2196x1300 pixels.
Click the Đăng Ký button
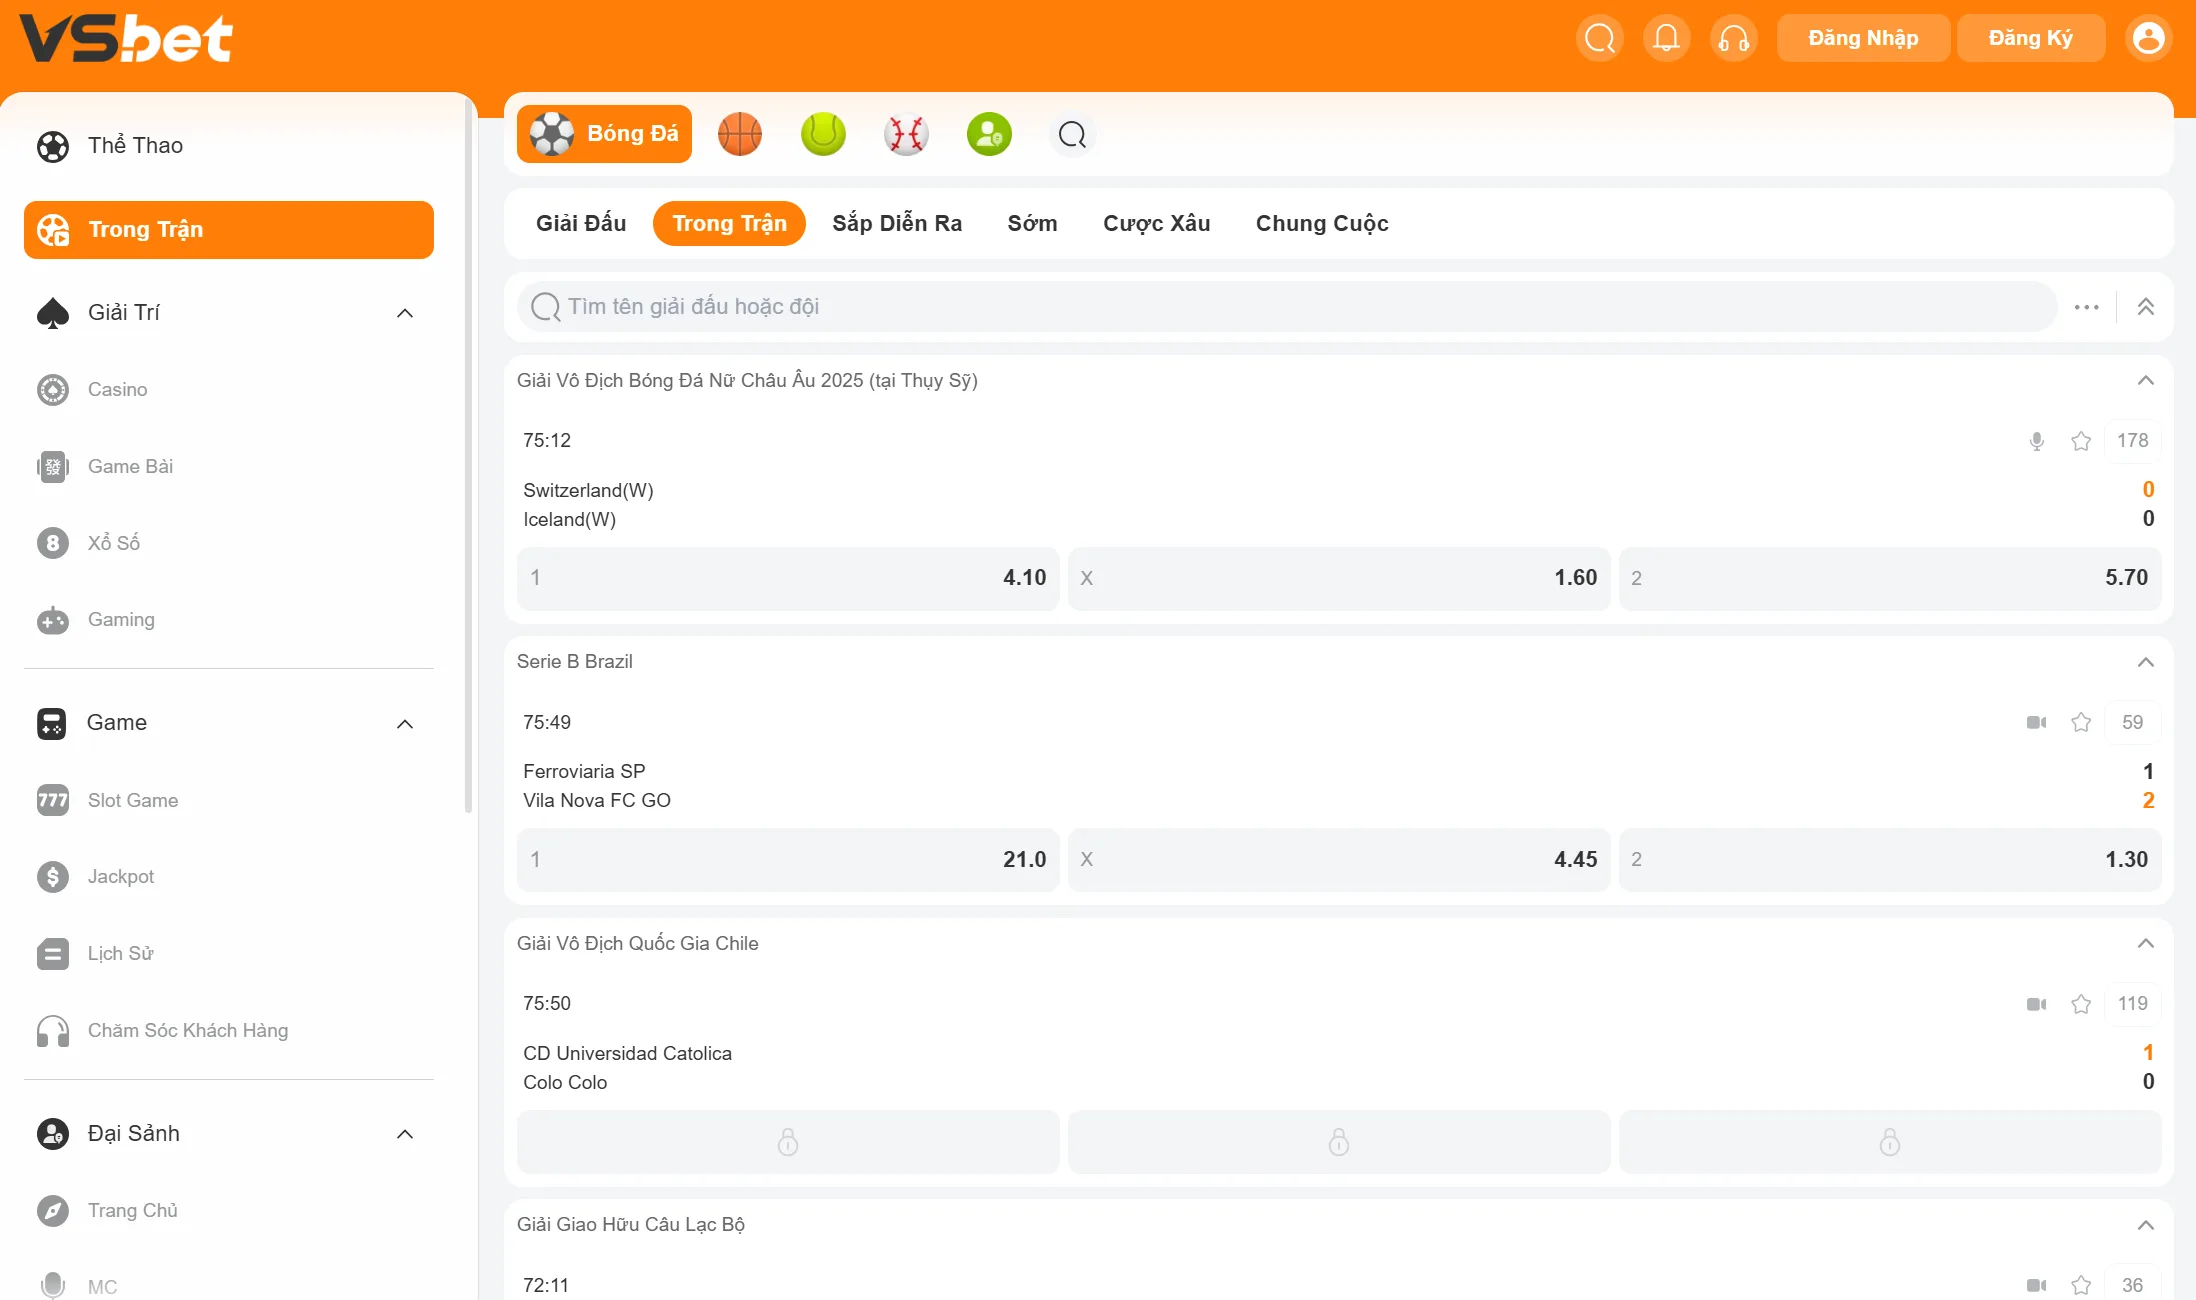pyautogui.click(x=2030, y=38)
